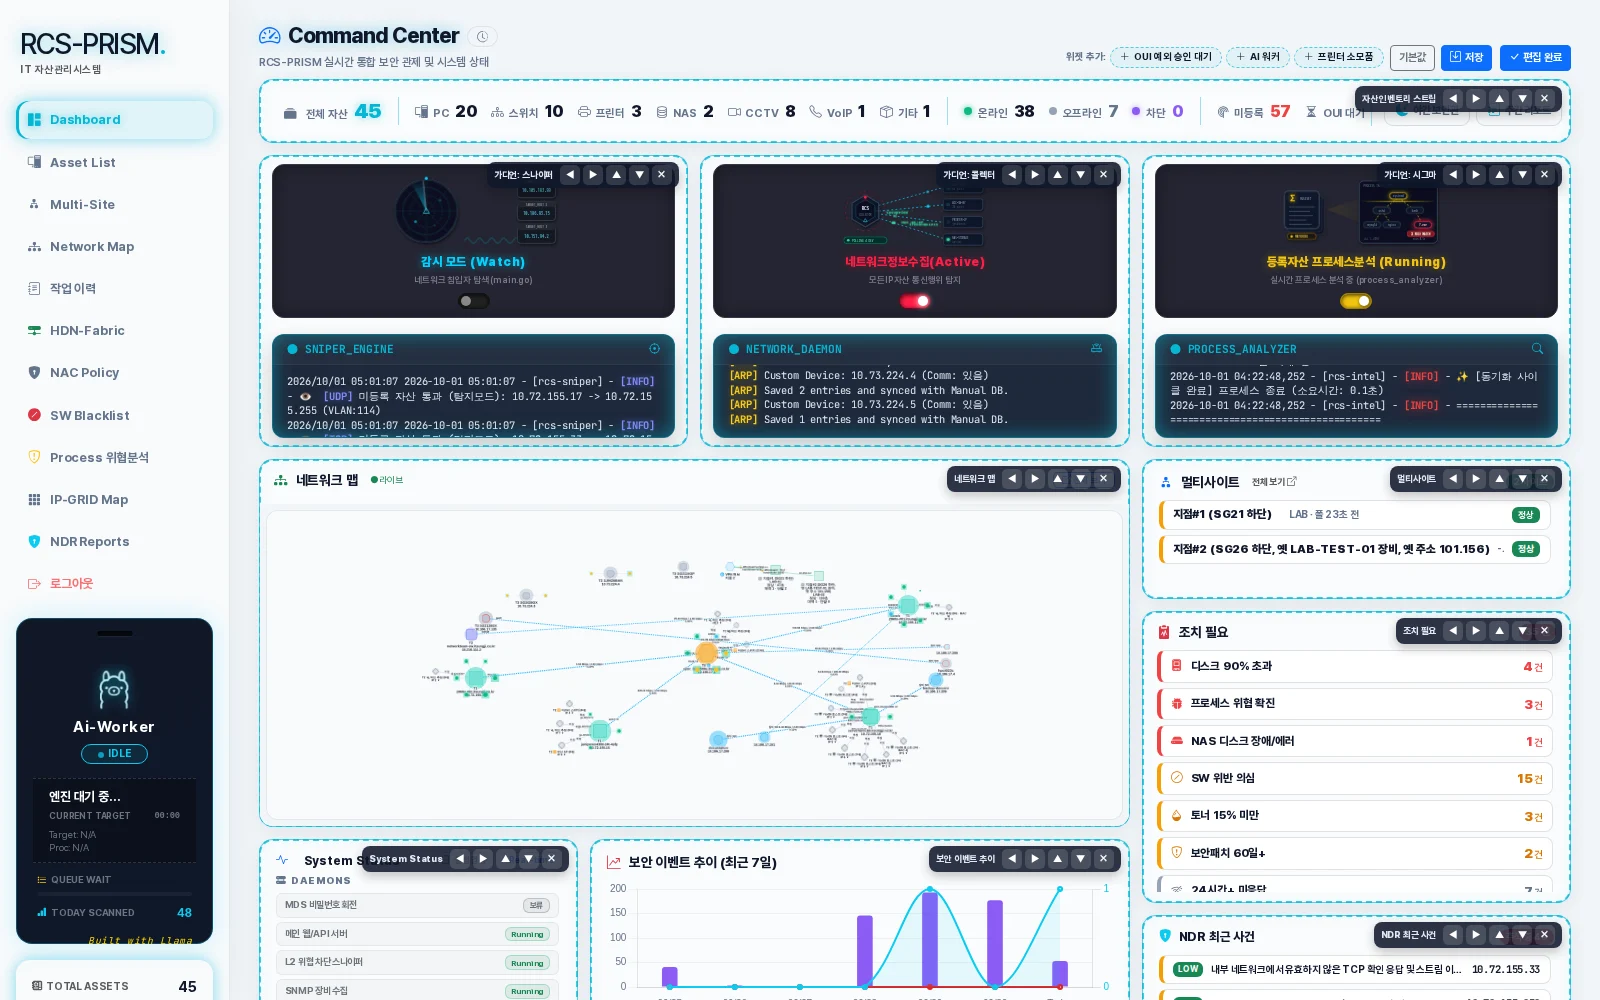Open Network Map in the sidebar

click(x=92, y=247)
